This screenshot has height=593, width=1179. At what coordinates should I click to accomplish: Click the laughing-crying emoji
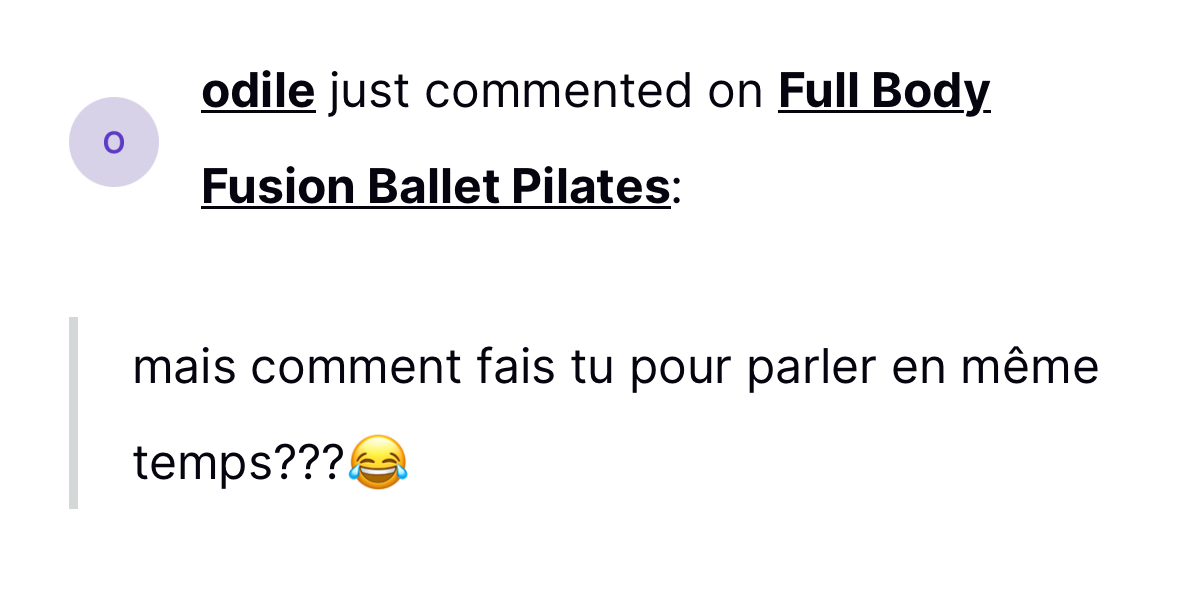(378, 461)
